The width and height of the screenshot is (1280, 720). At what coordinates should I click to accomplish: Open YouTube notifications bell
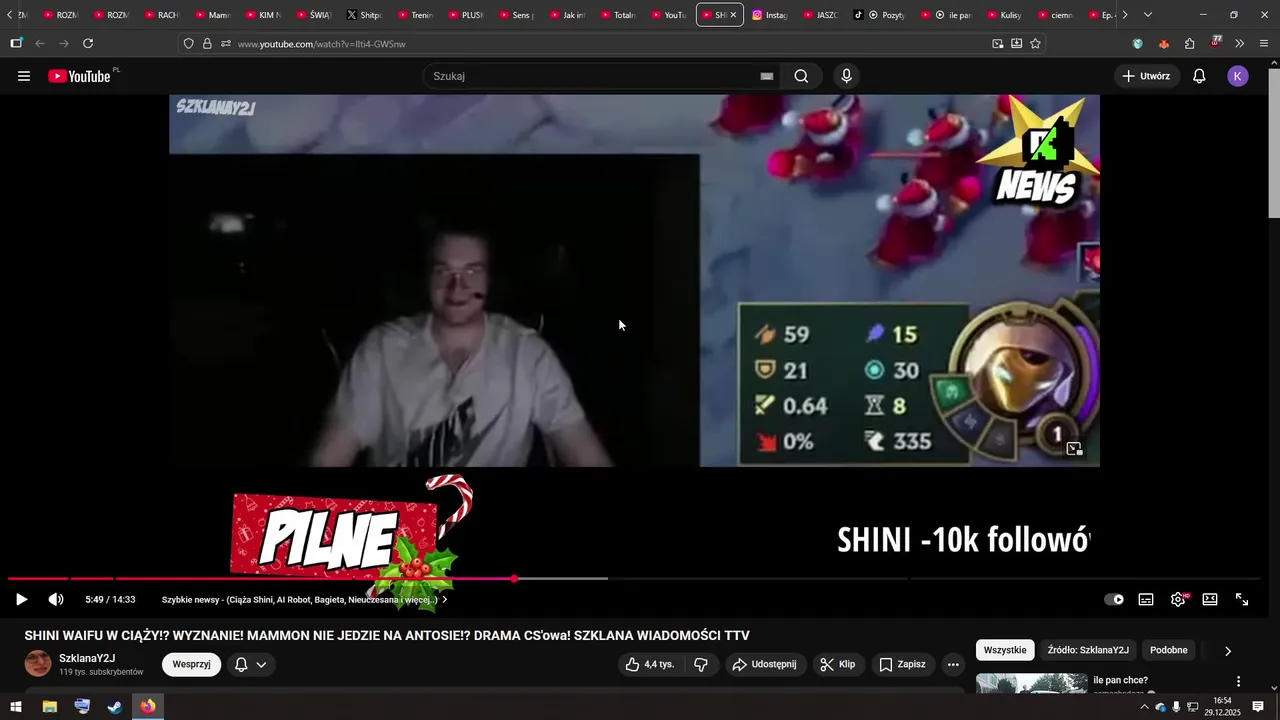(1199, 76)
